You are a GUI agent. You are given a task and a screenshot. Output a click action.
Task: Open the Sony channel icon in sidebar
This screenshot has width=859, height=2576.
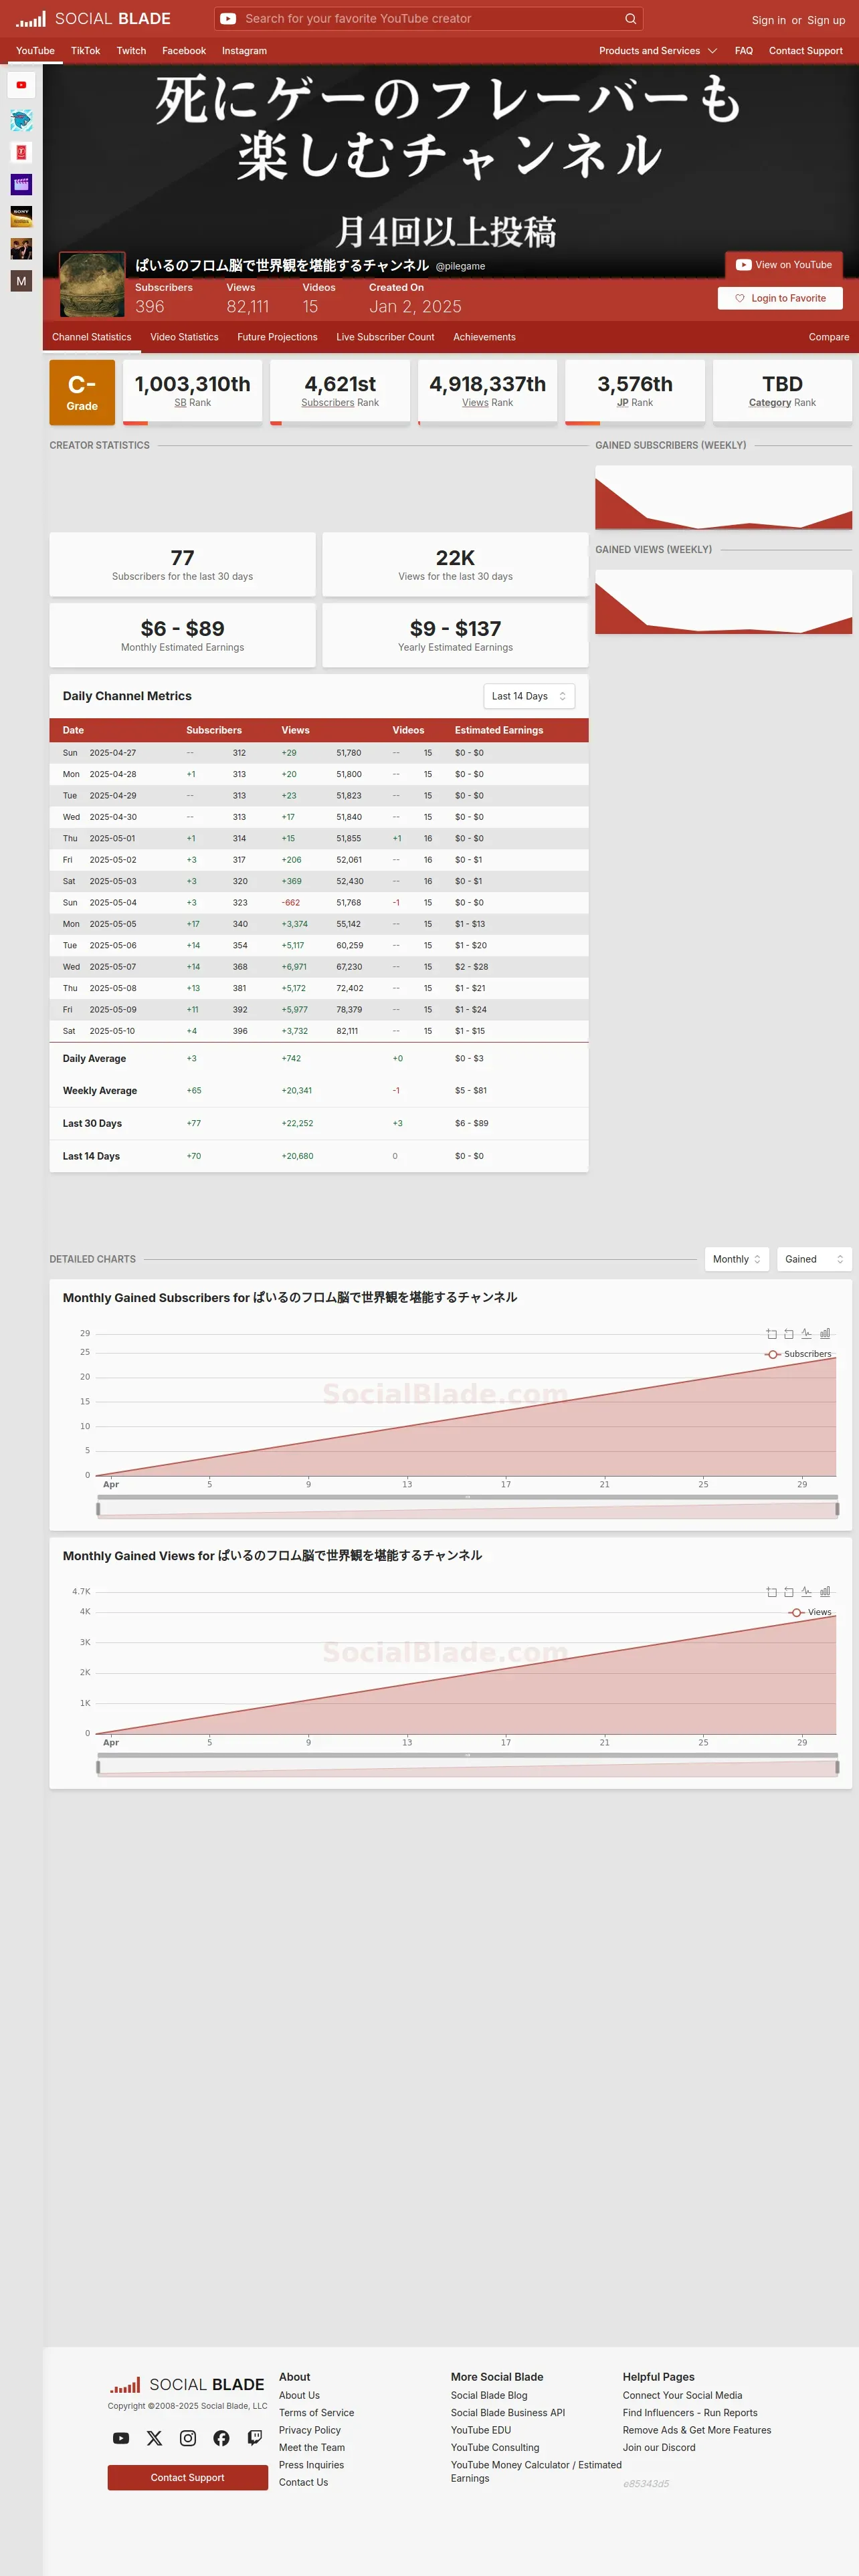pos(21,216)
